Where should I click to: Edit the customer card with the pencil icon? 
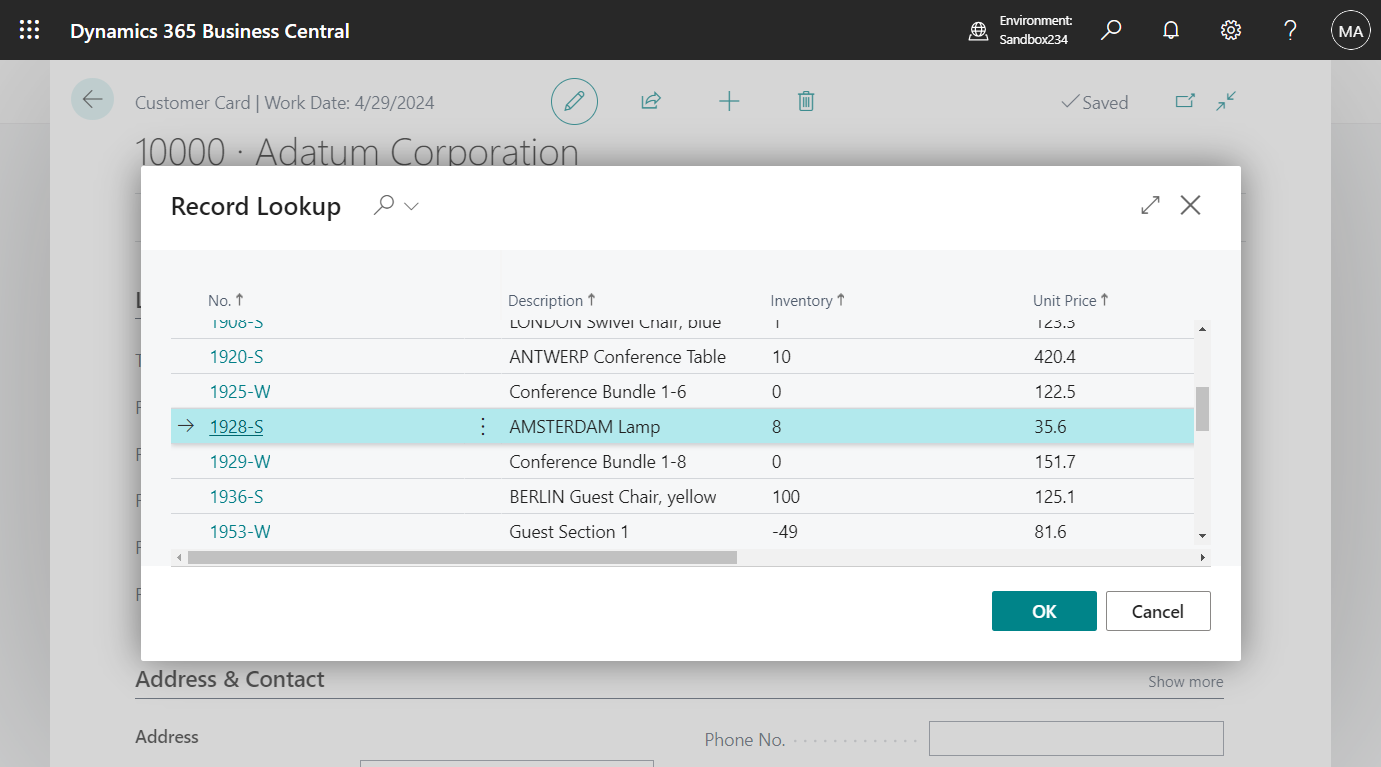pos(574,101)
